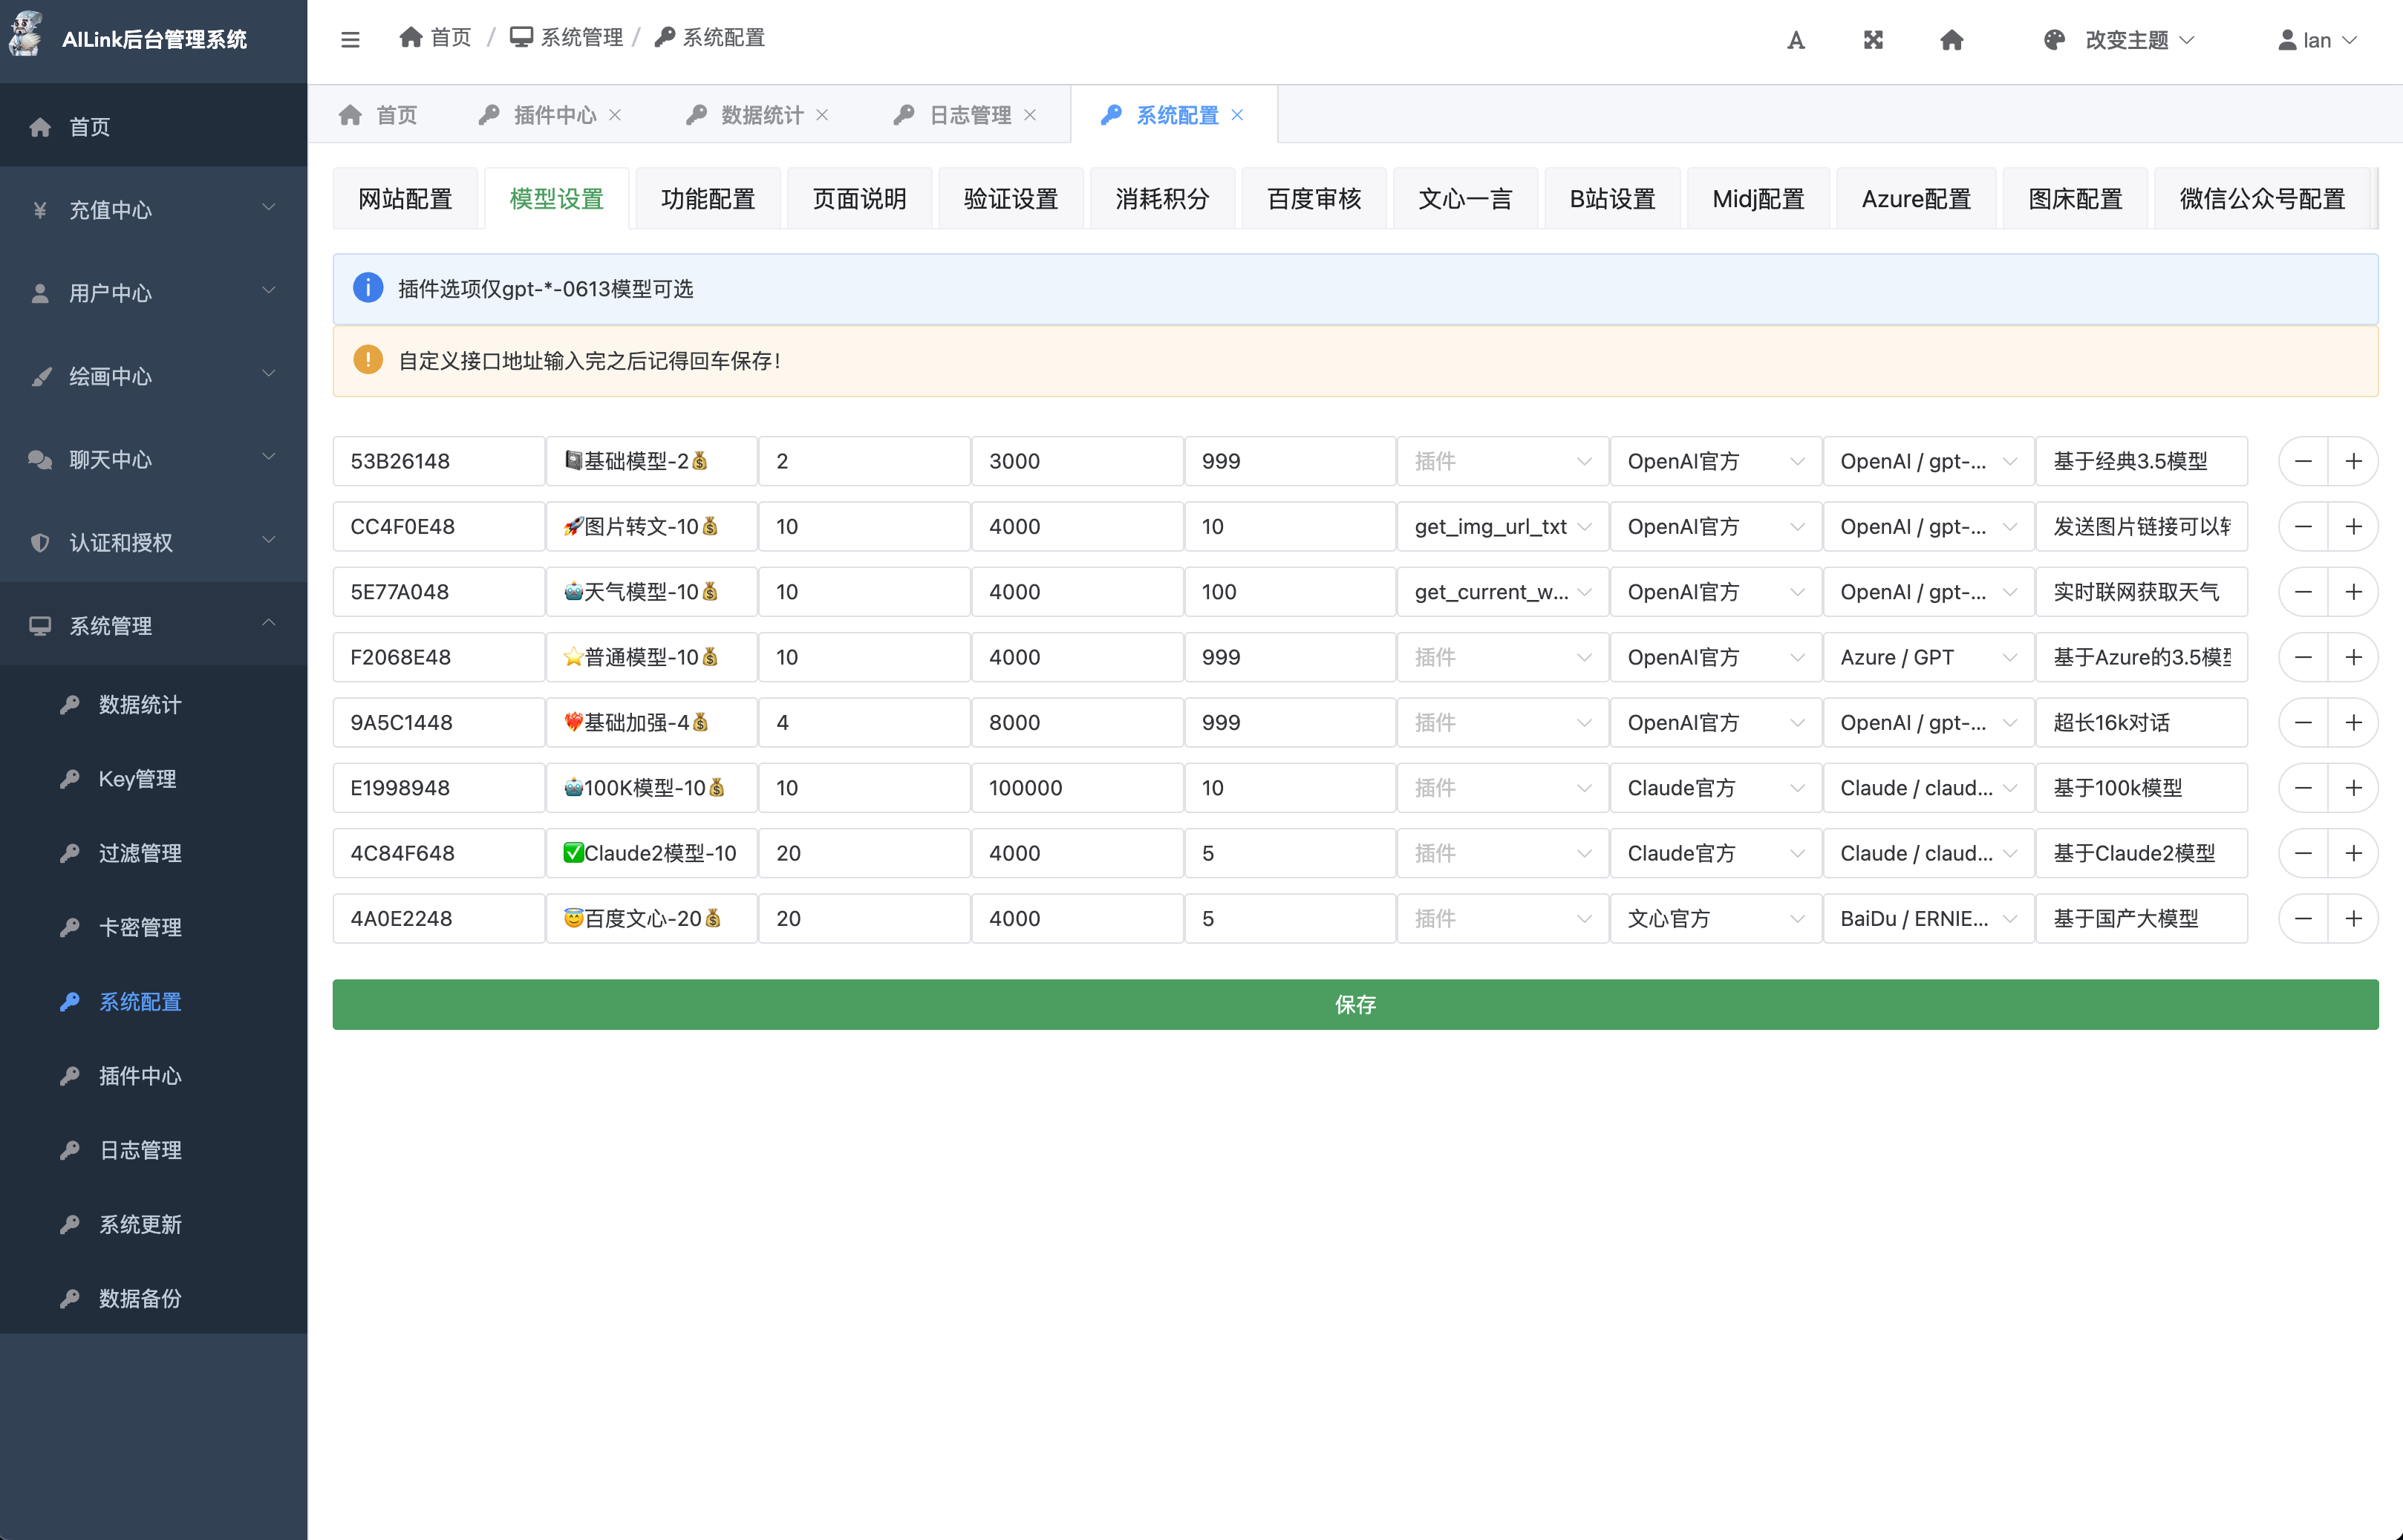The height and width of the screenshot is (1540, 2403).
Task: Expand 绘画中心 sidebar menu
Action: click(x=153, y=376)
